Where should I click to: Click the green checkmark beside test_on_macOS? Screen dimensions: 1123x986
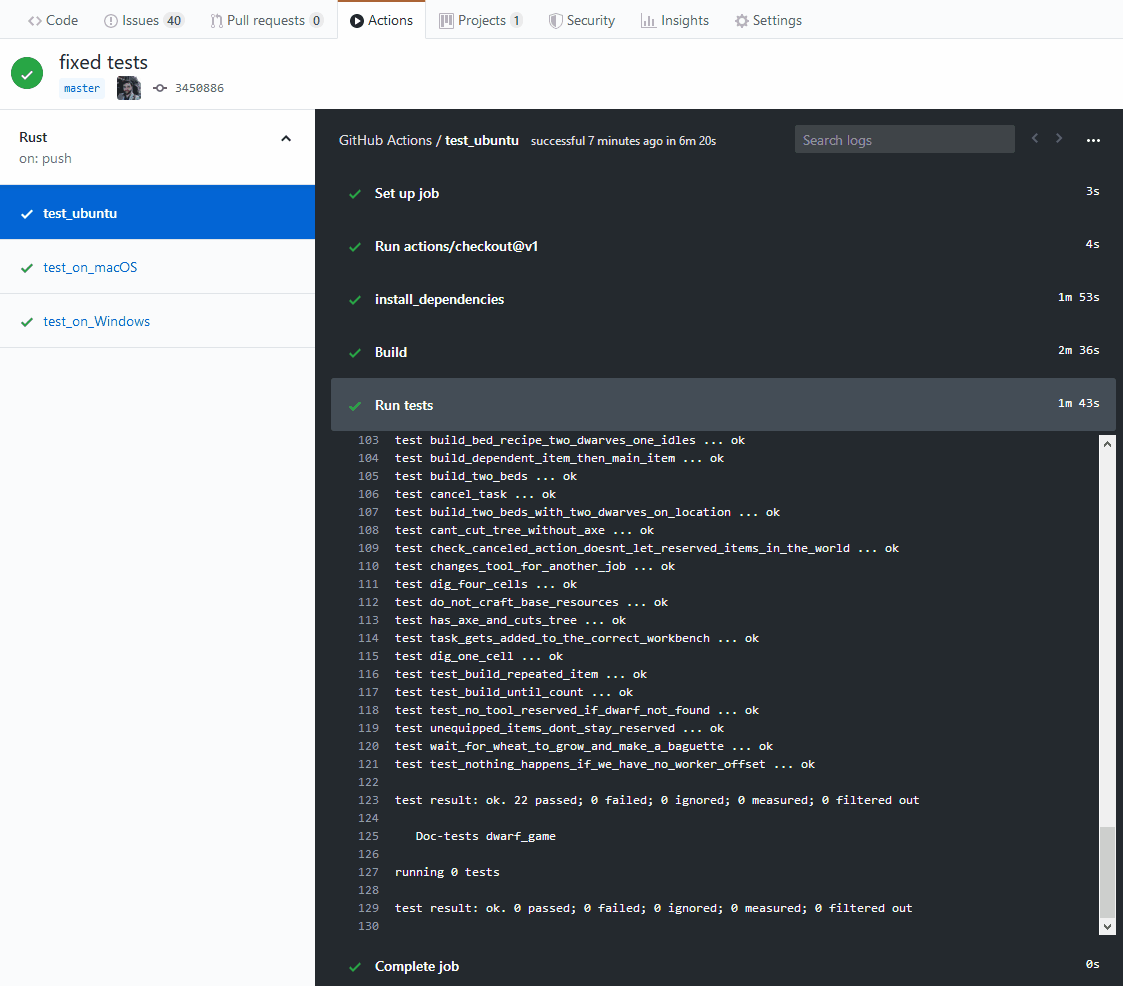(x=26, y=266)
